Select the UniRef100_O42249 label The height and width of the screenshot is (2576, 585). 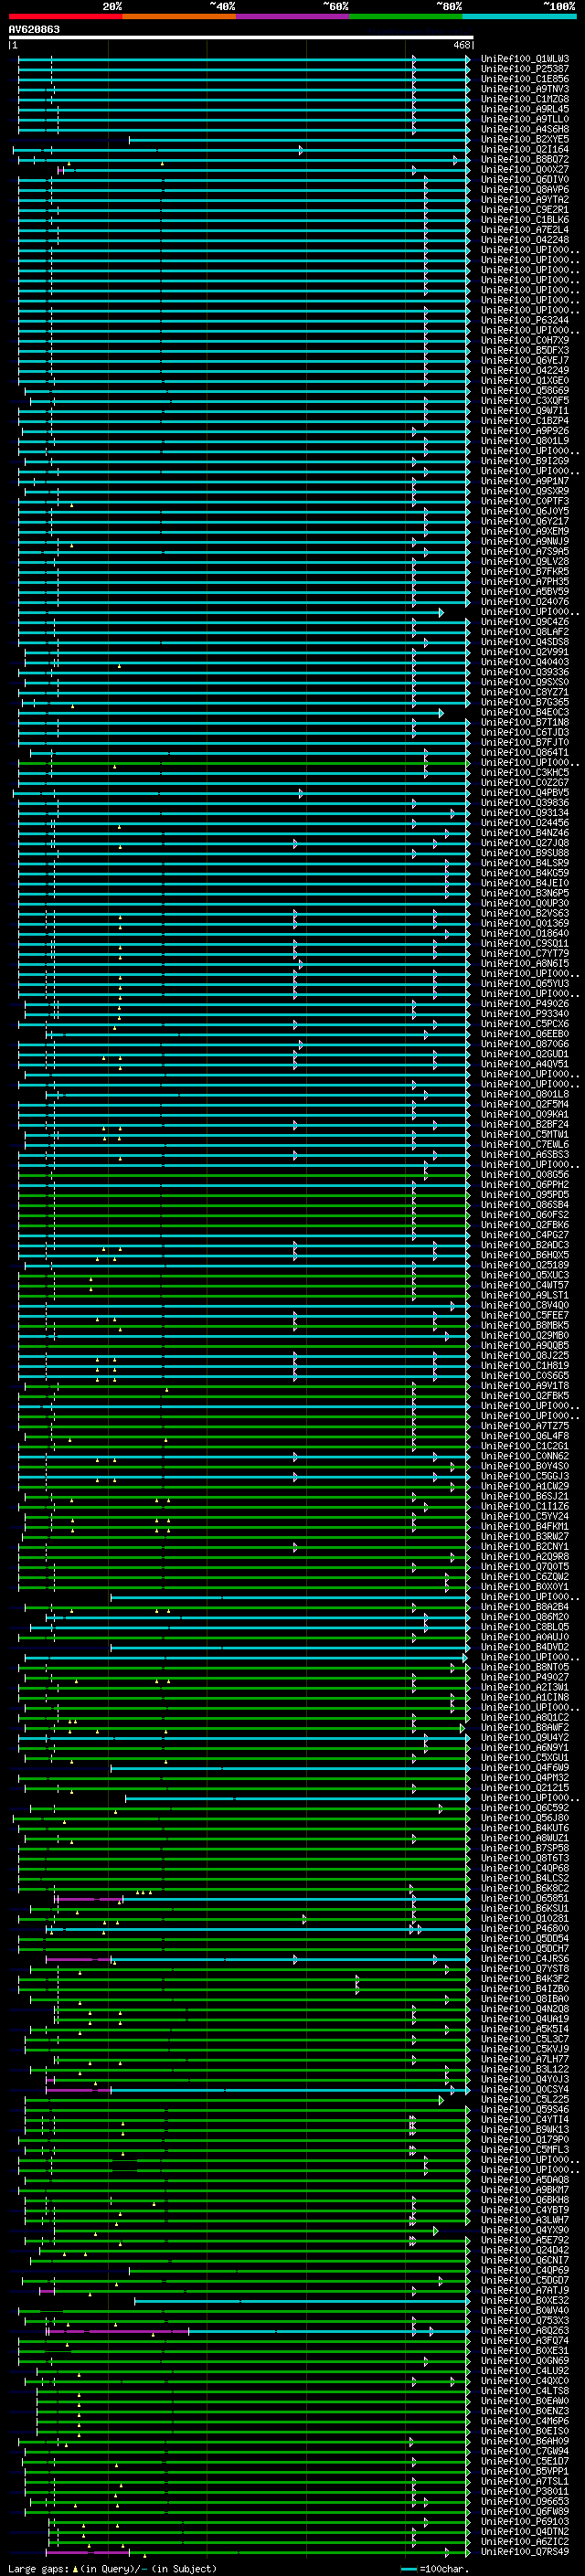coord(525,370)
